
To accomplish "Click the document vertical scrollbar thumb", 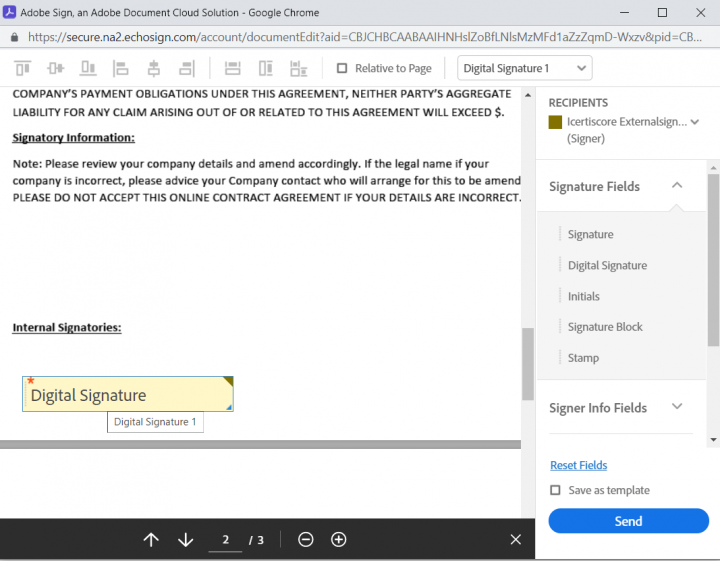I will coord(528,364).
